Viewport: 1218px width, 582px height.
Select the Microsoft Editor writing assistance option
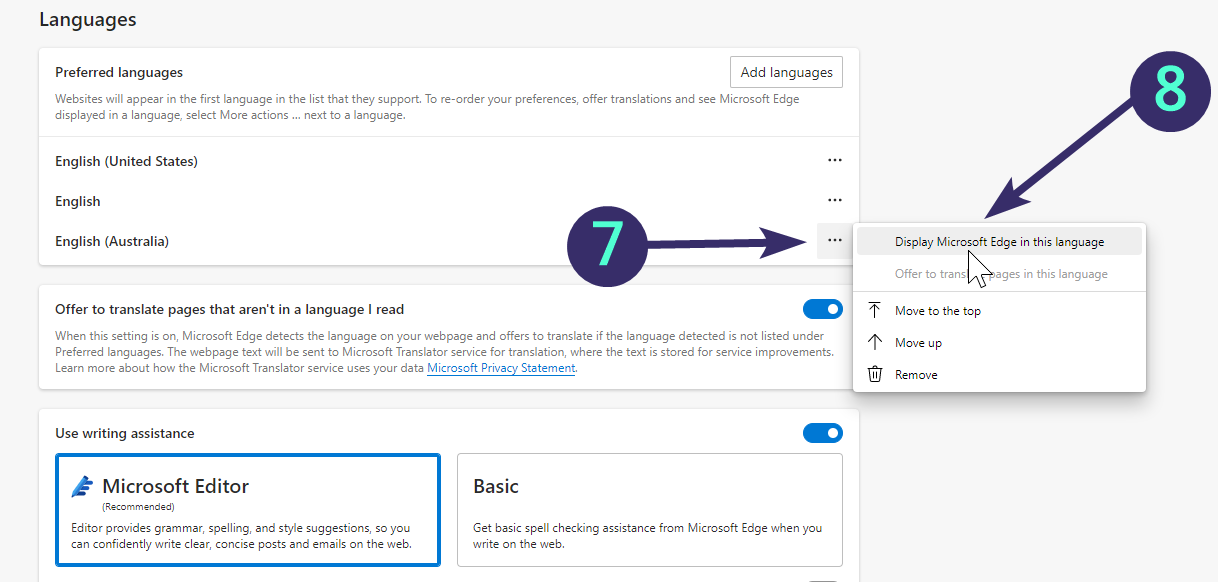248,510
